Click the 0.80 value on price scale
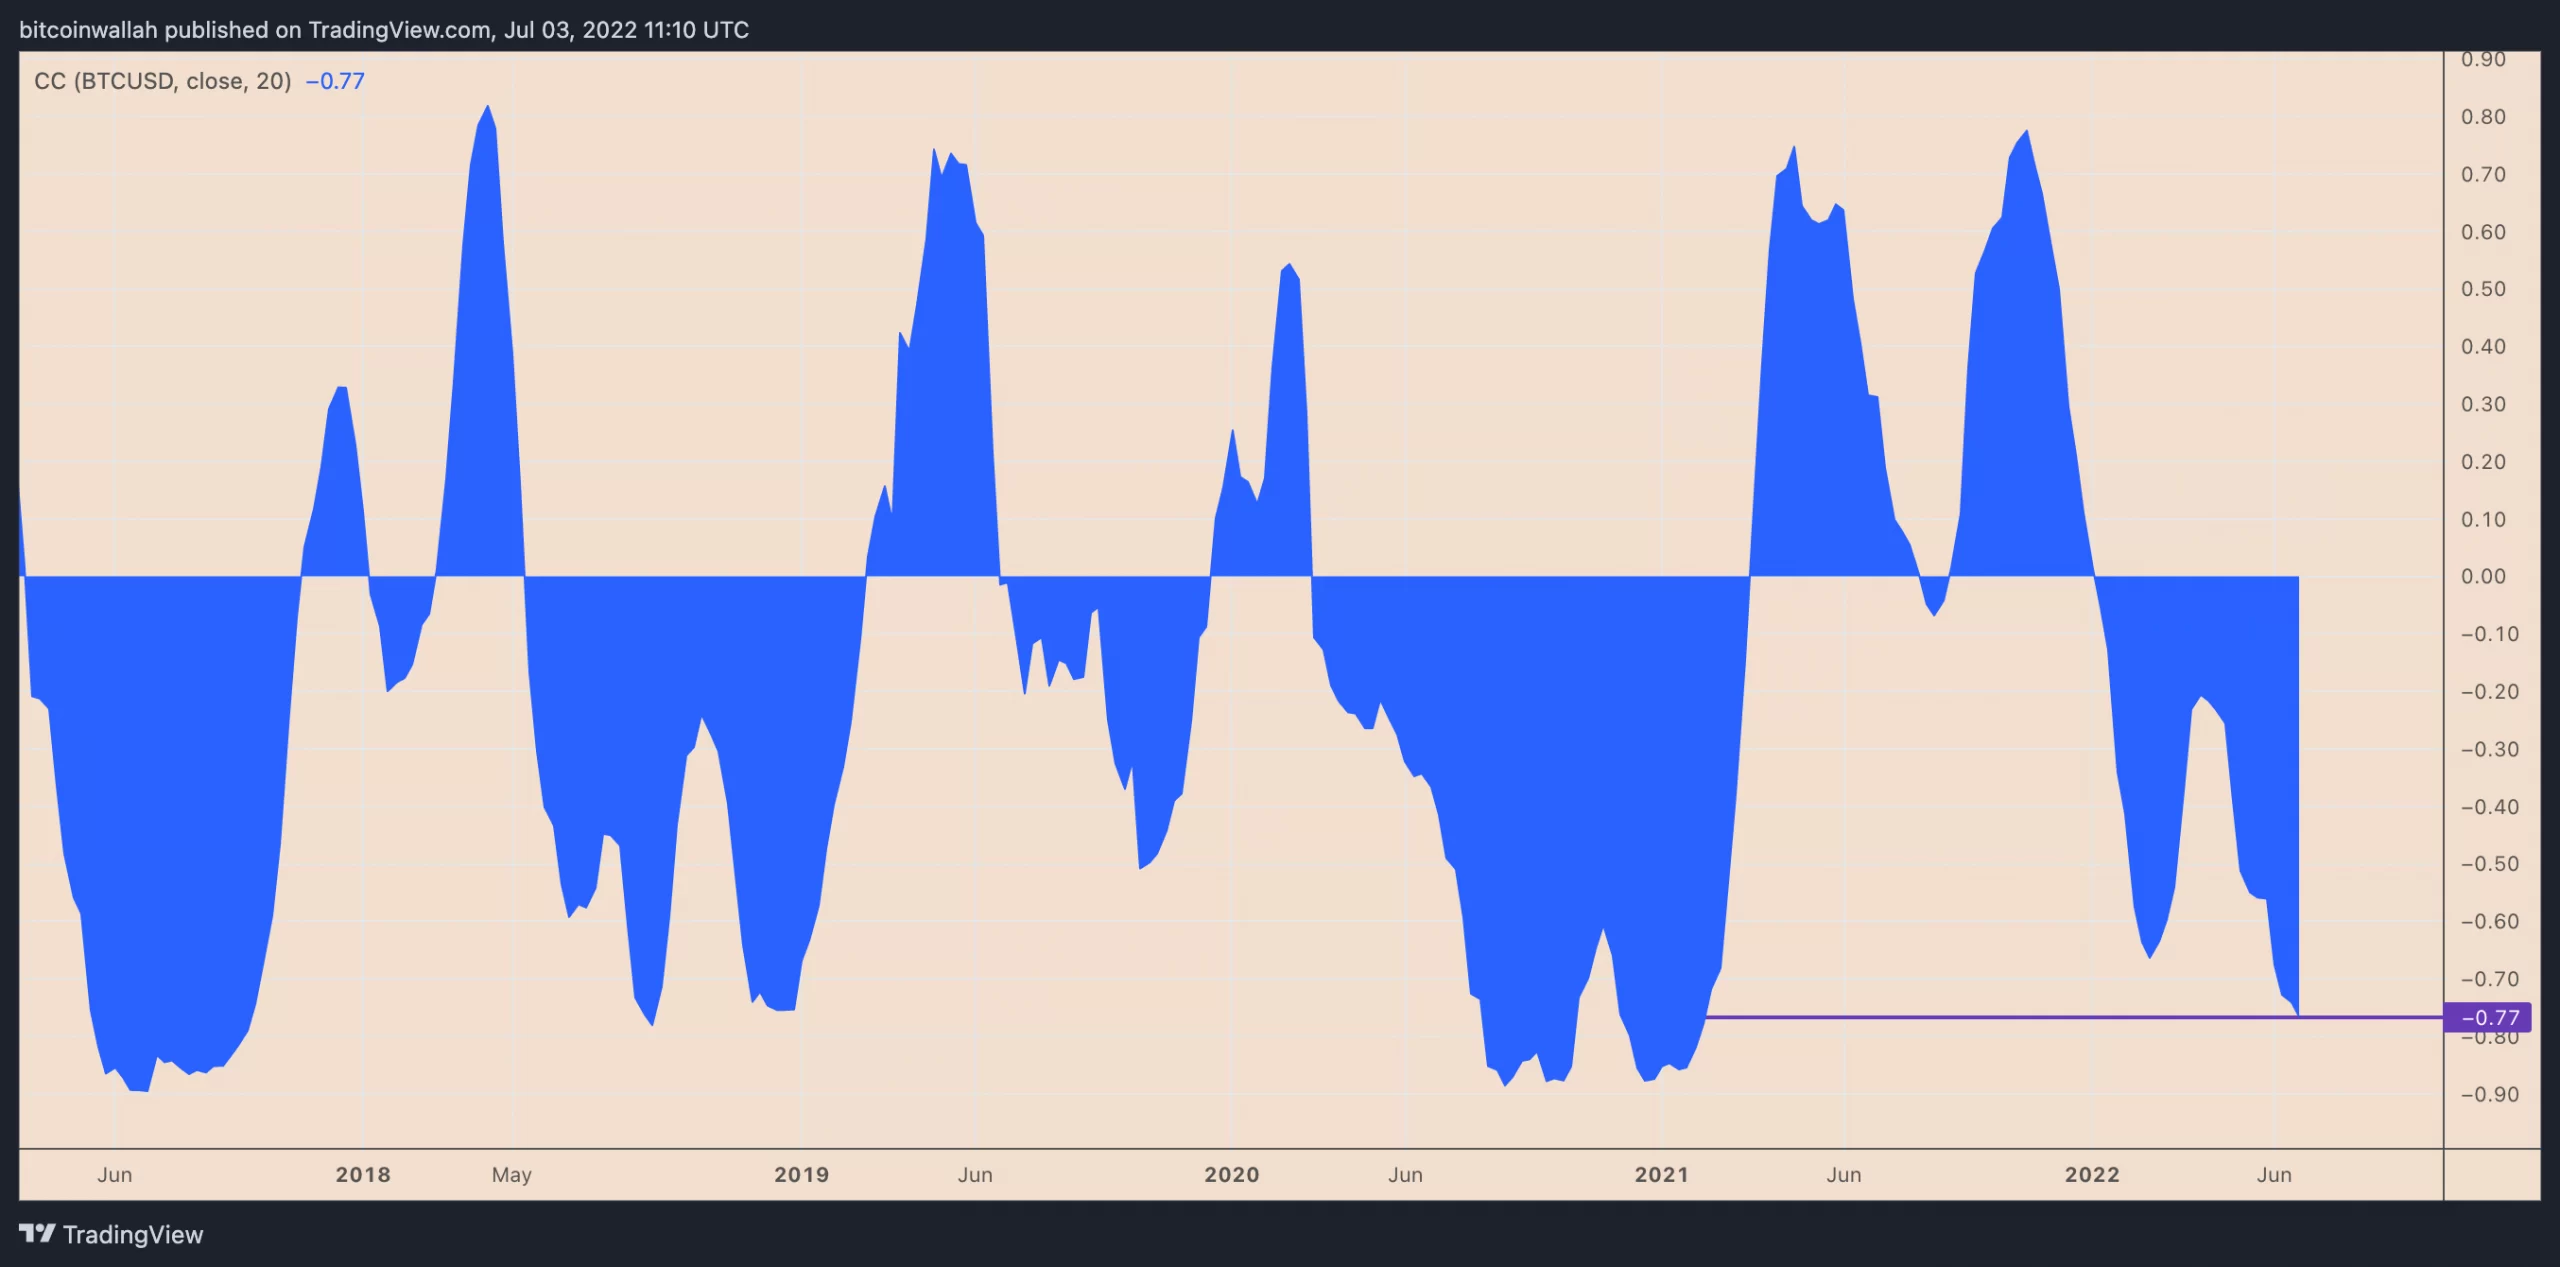Viewport: 2560px width, 1267px height. pyautogui.click(x=2483, y=117)
